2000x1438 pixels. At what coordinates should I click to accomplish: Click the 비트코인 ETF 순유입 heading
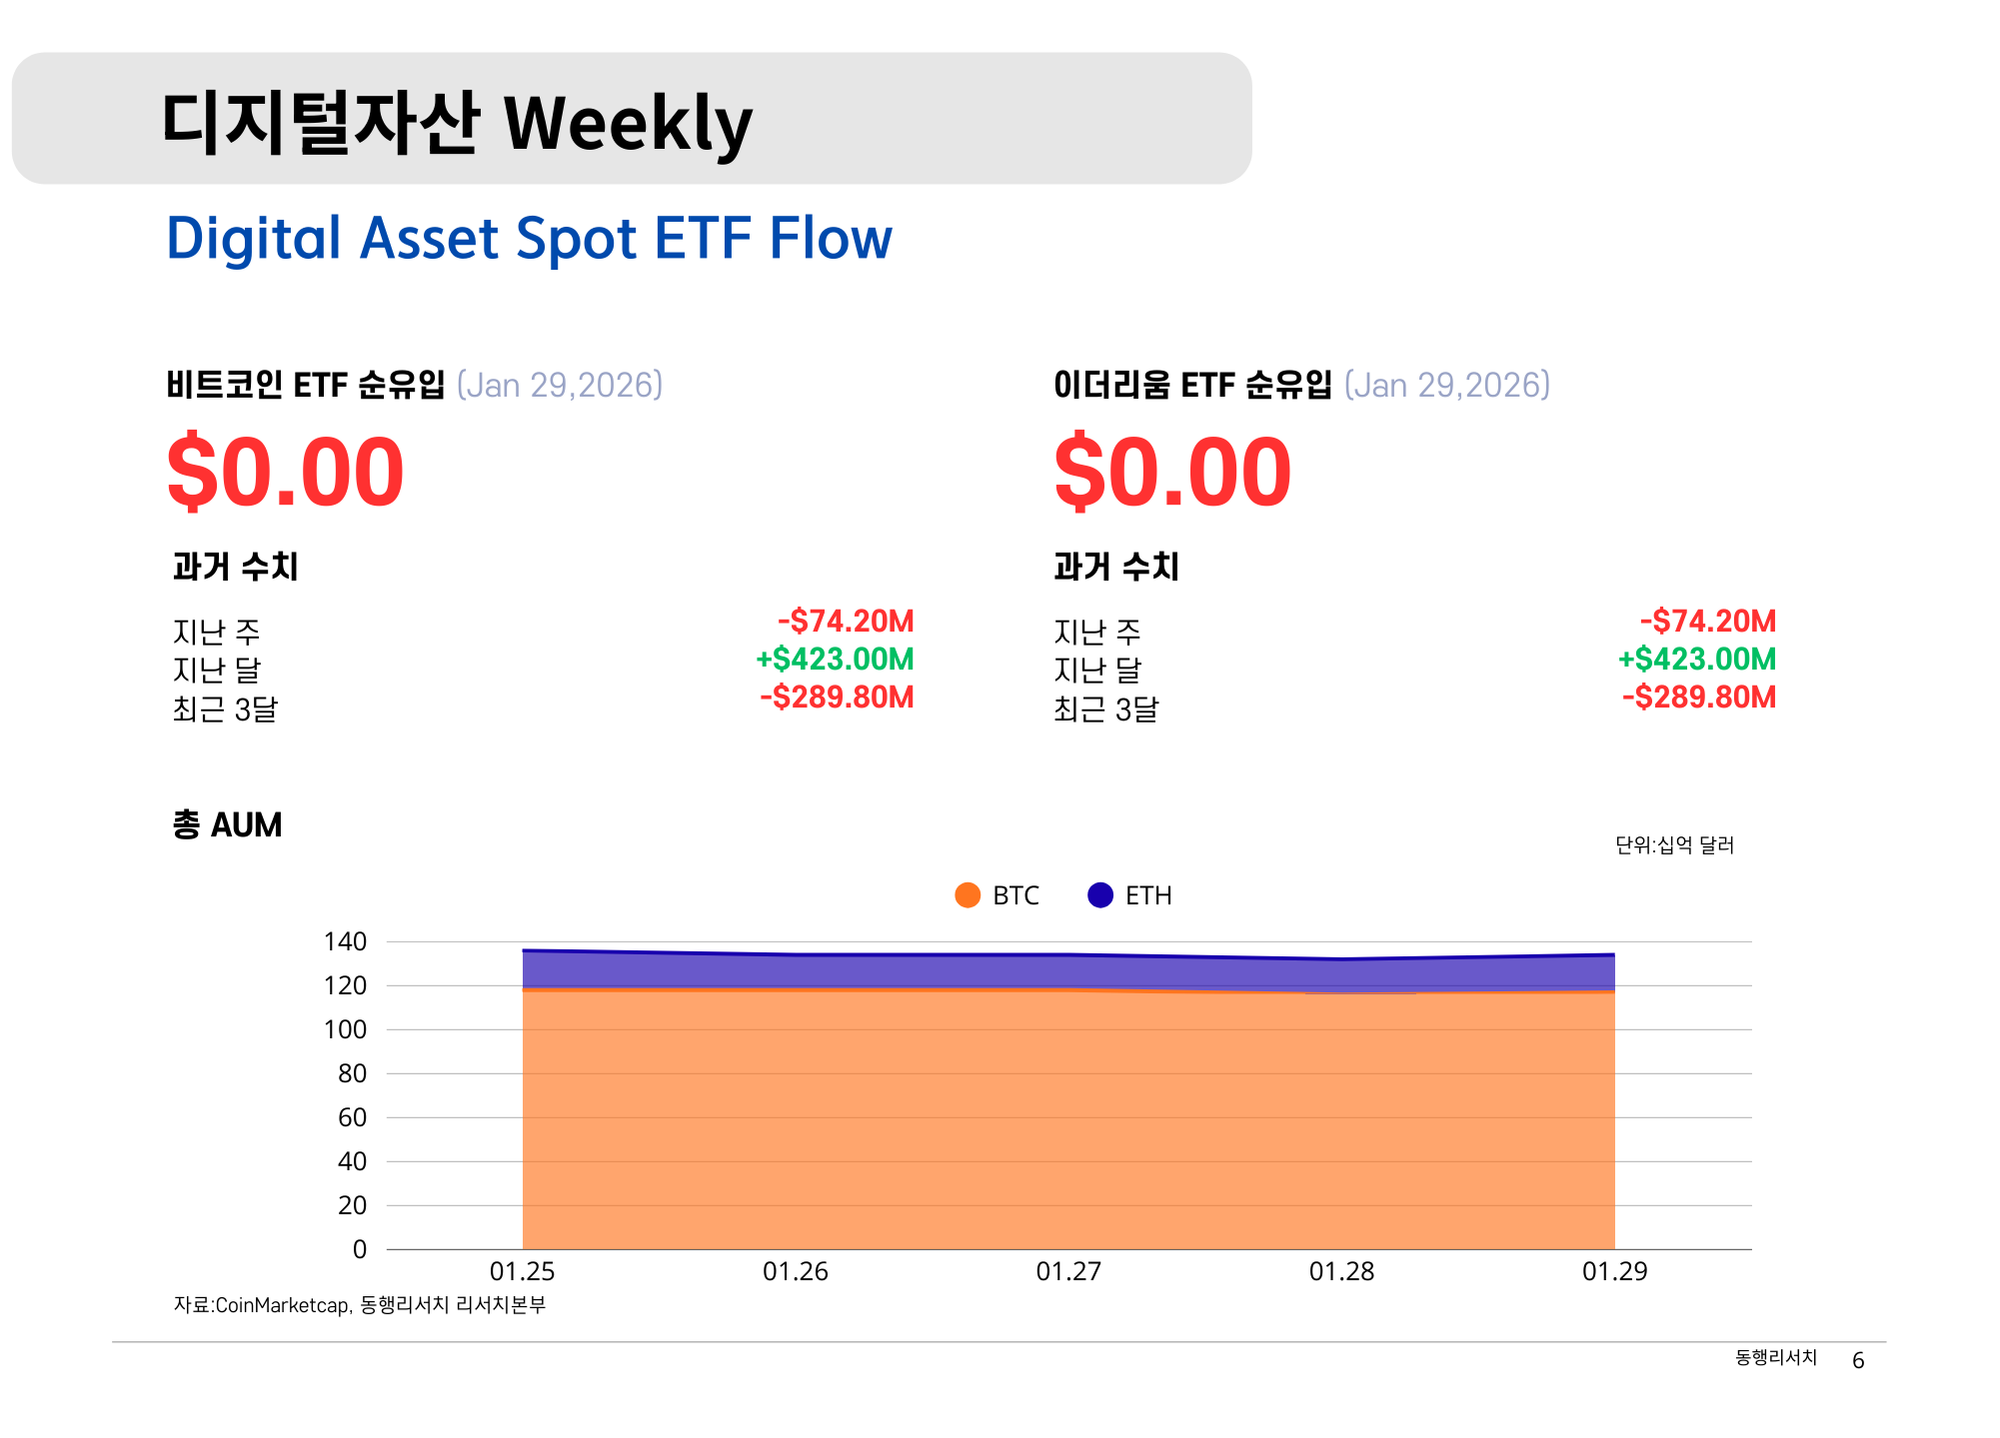point(306,385)
